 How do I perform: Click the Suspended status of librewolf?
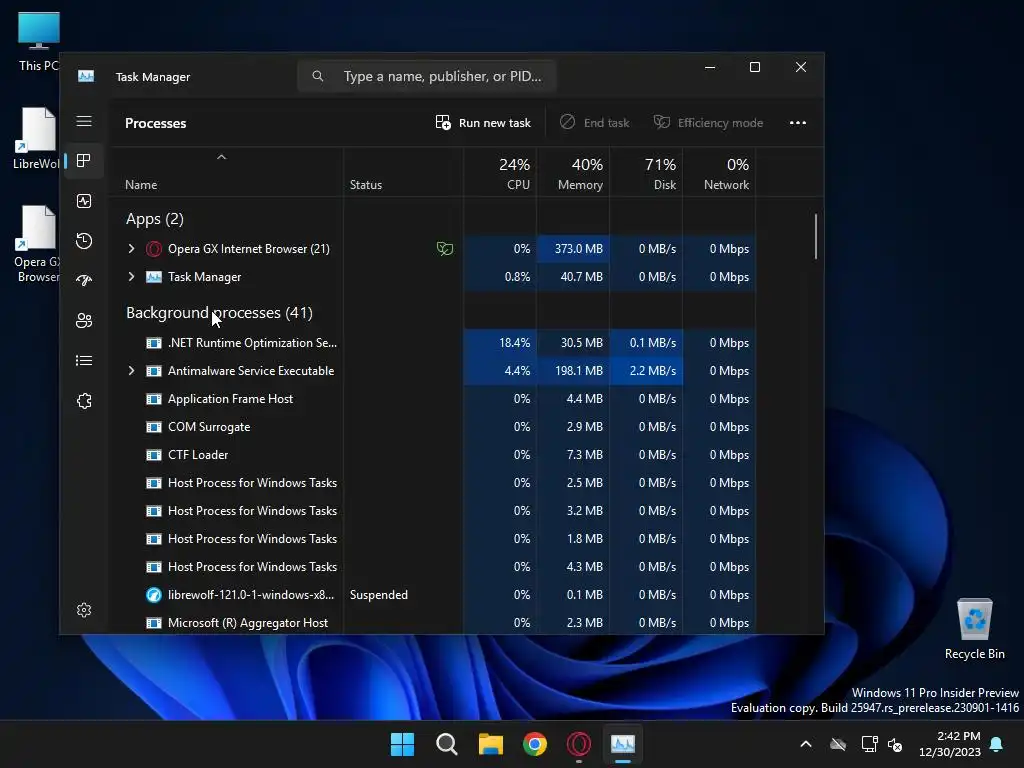pyautogui.click(x=379, y=595)
